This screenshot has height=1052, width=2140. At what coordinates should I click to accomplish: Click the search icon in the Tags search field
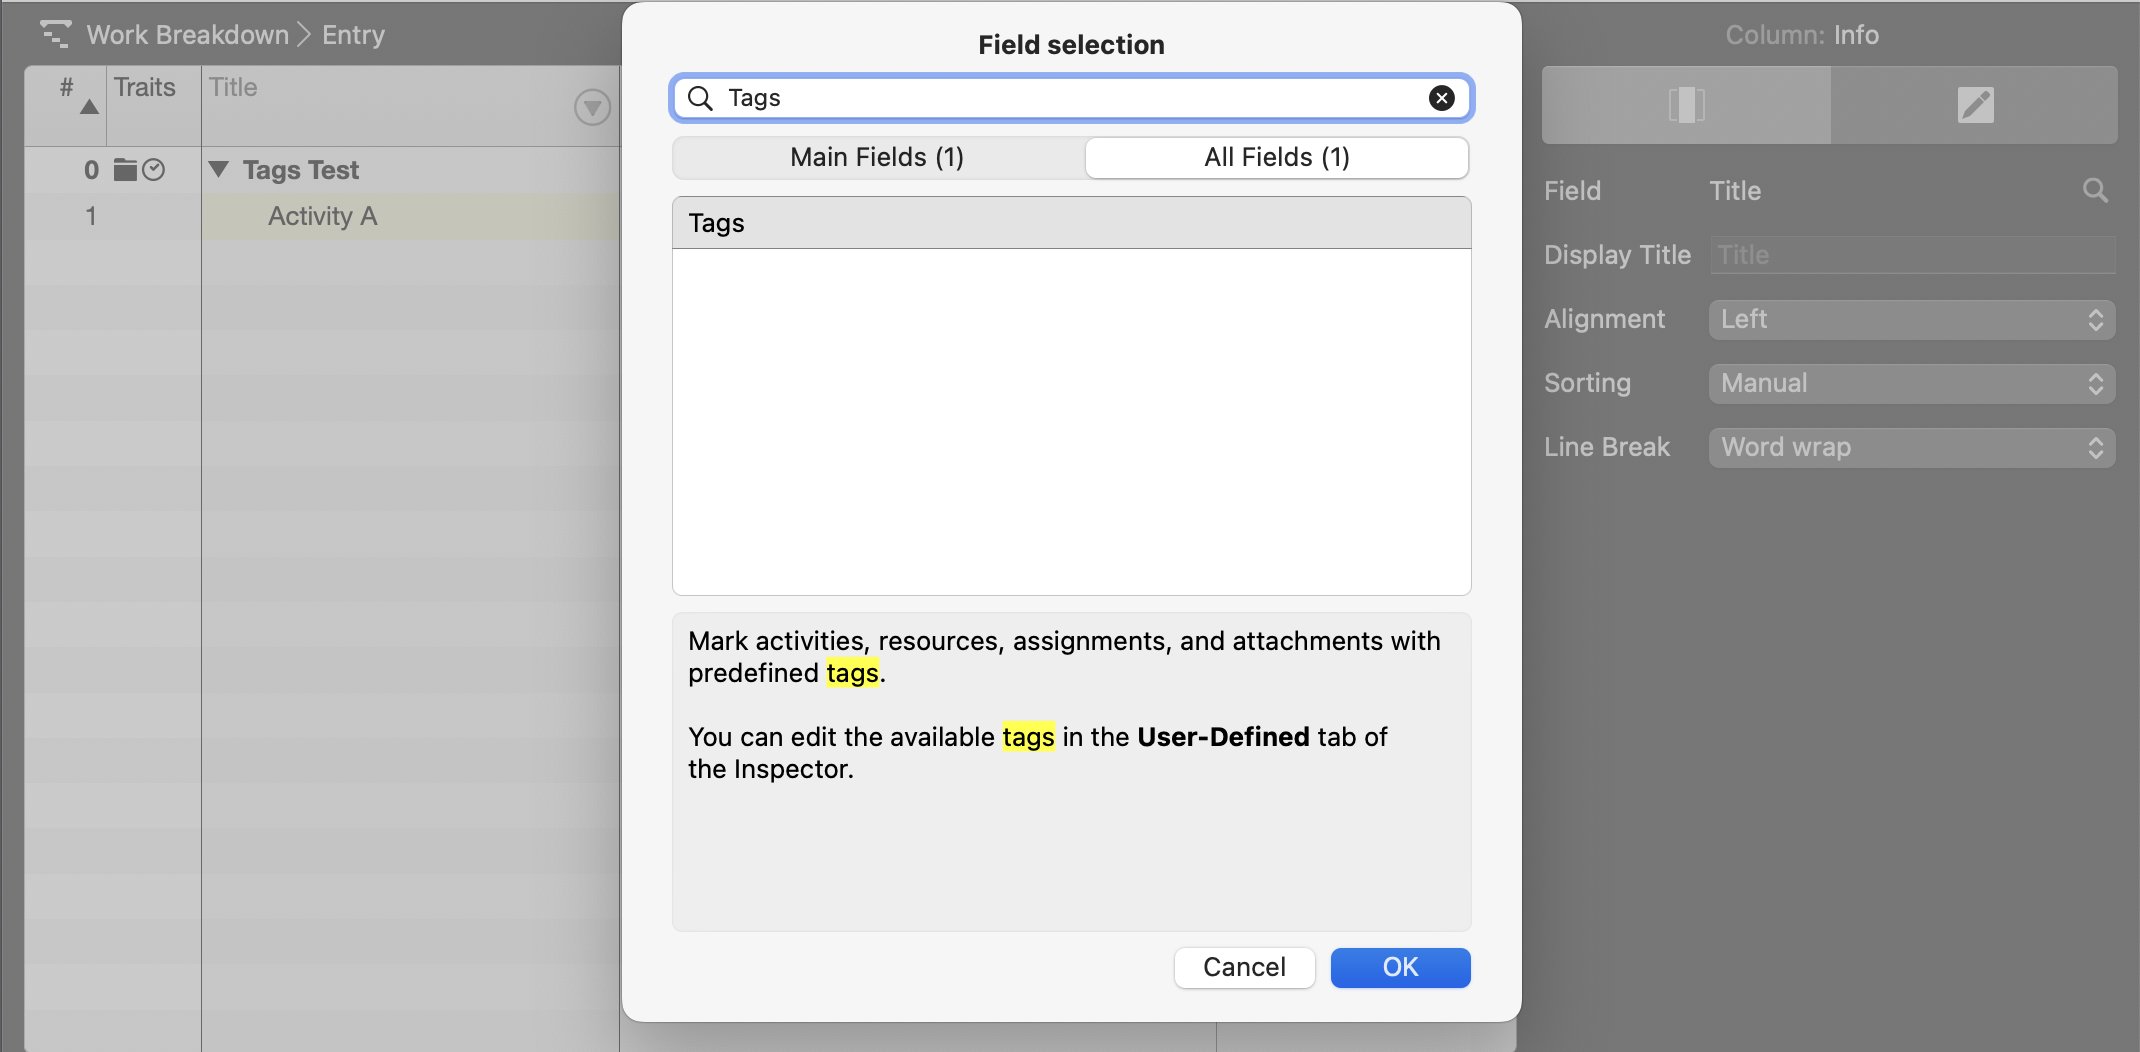[x=701, y=98]
